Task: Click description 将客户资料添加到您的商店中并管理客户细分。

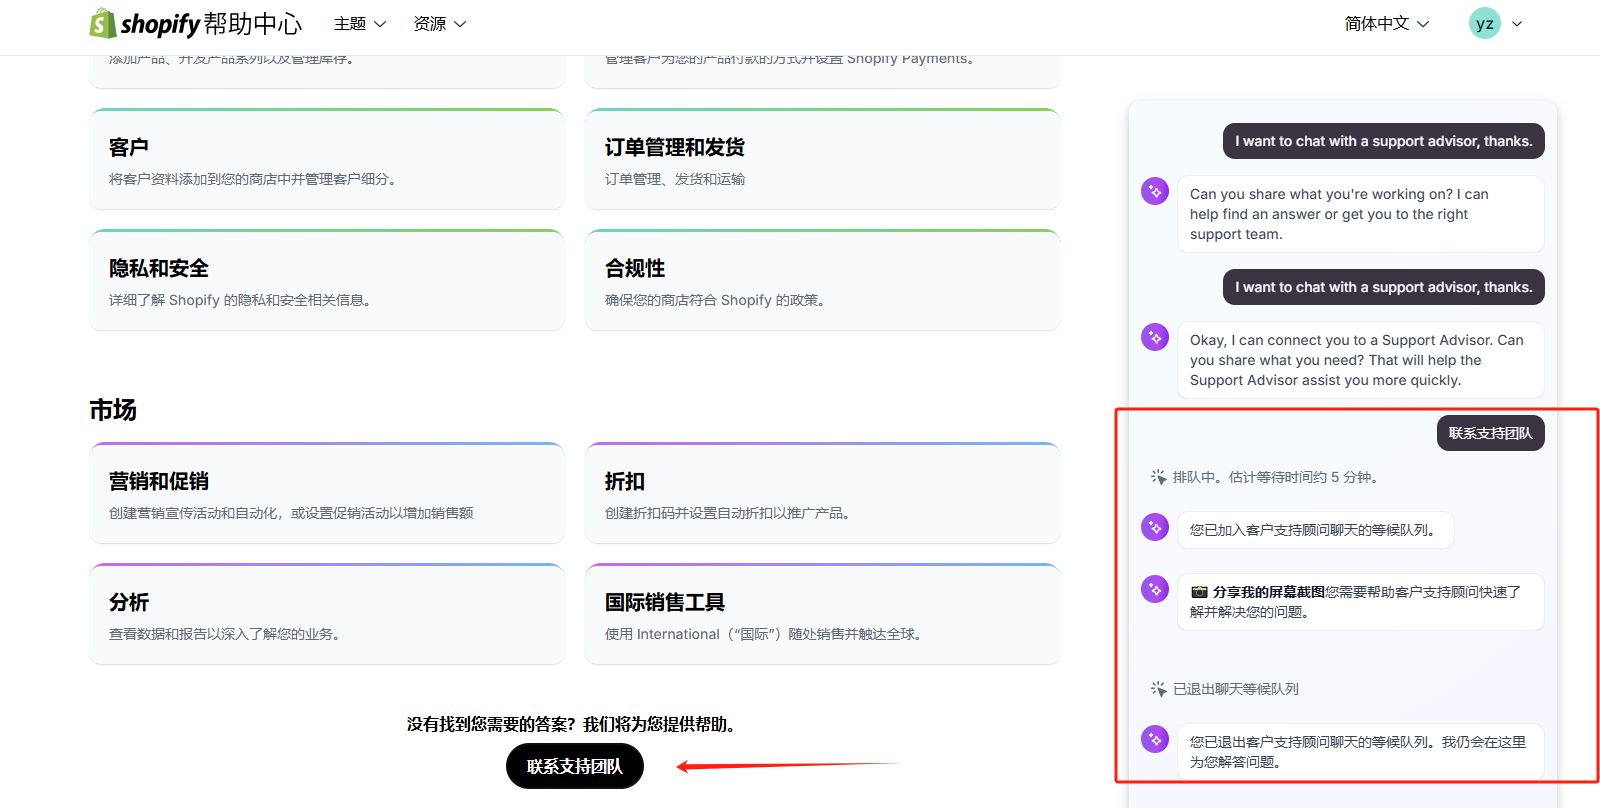Action: click(255, 179)
